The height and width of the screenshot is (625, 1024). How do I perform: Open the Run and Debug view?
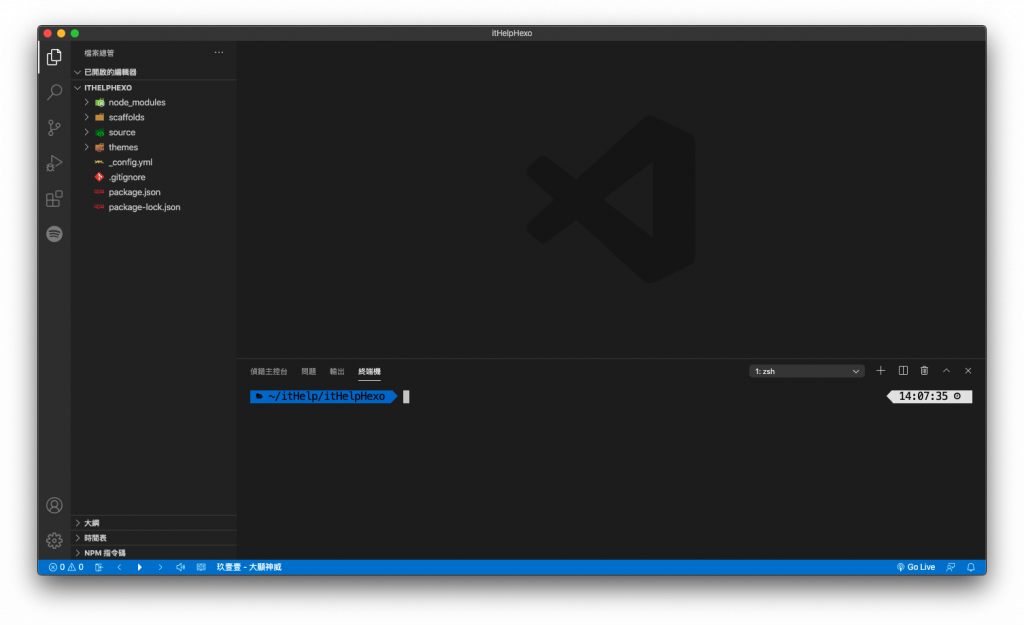coord(54,163)
